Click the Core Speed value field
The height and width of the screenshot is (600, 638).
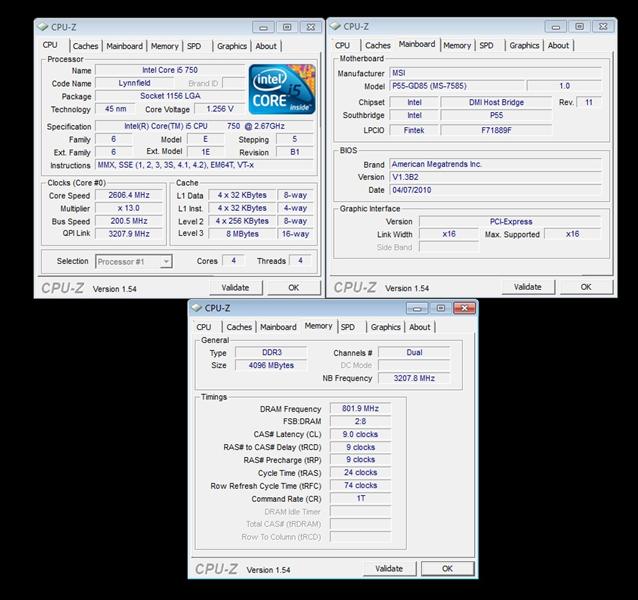coord(129,195)
